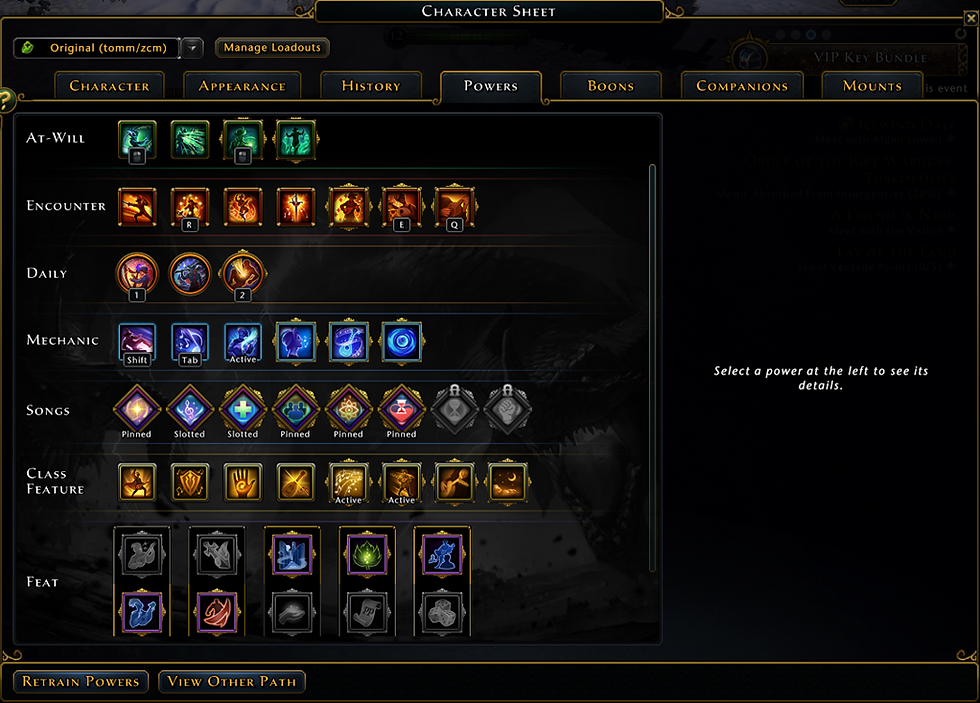Toggle the red feat in second column
This screenshot has height=703, width=980.
click(x=217, y=613)
